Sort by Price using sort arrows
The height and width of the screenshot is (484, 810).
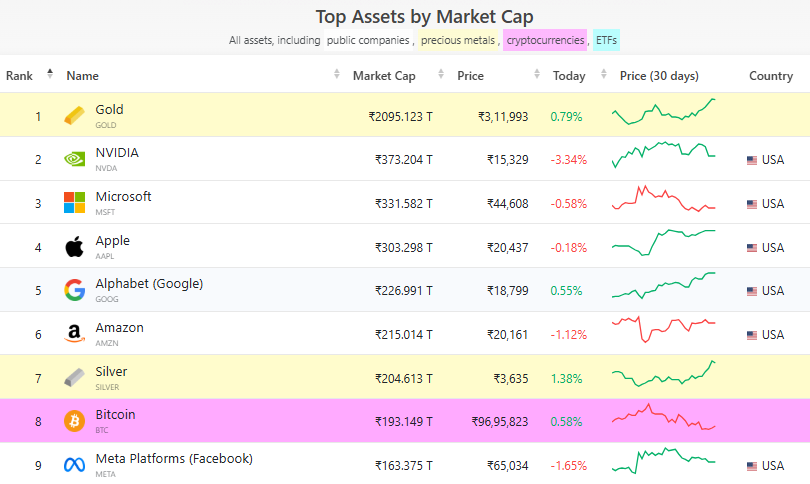[537, 74]
